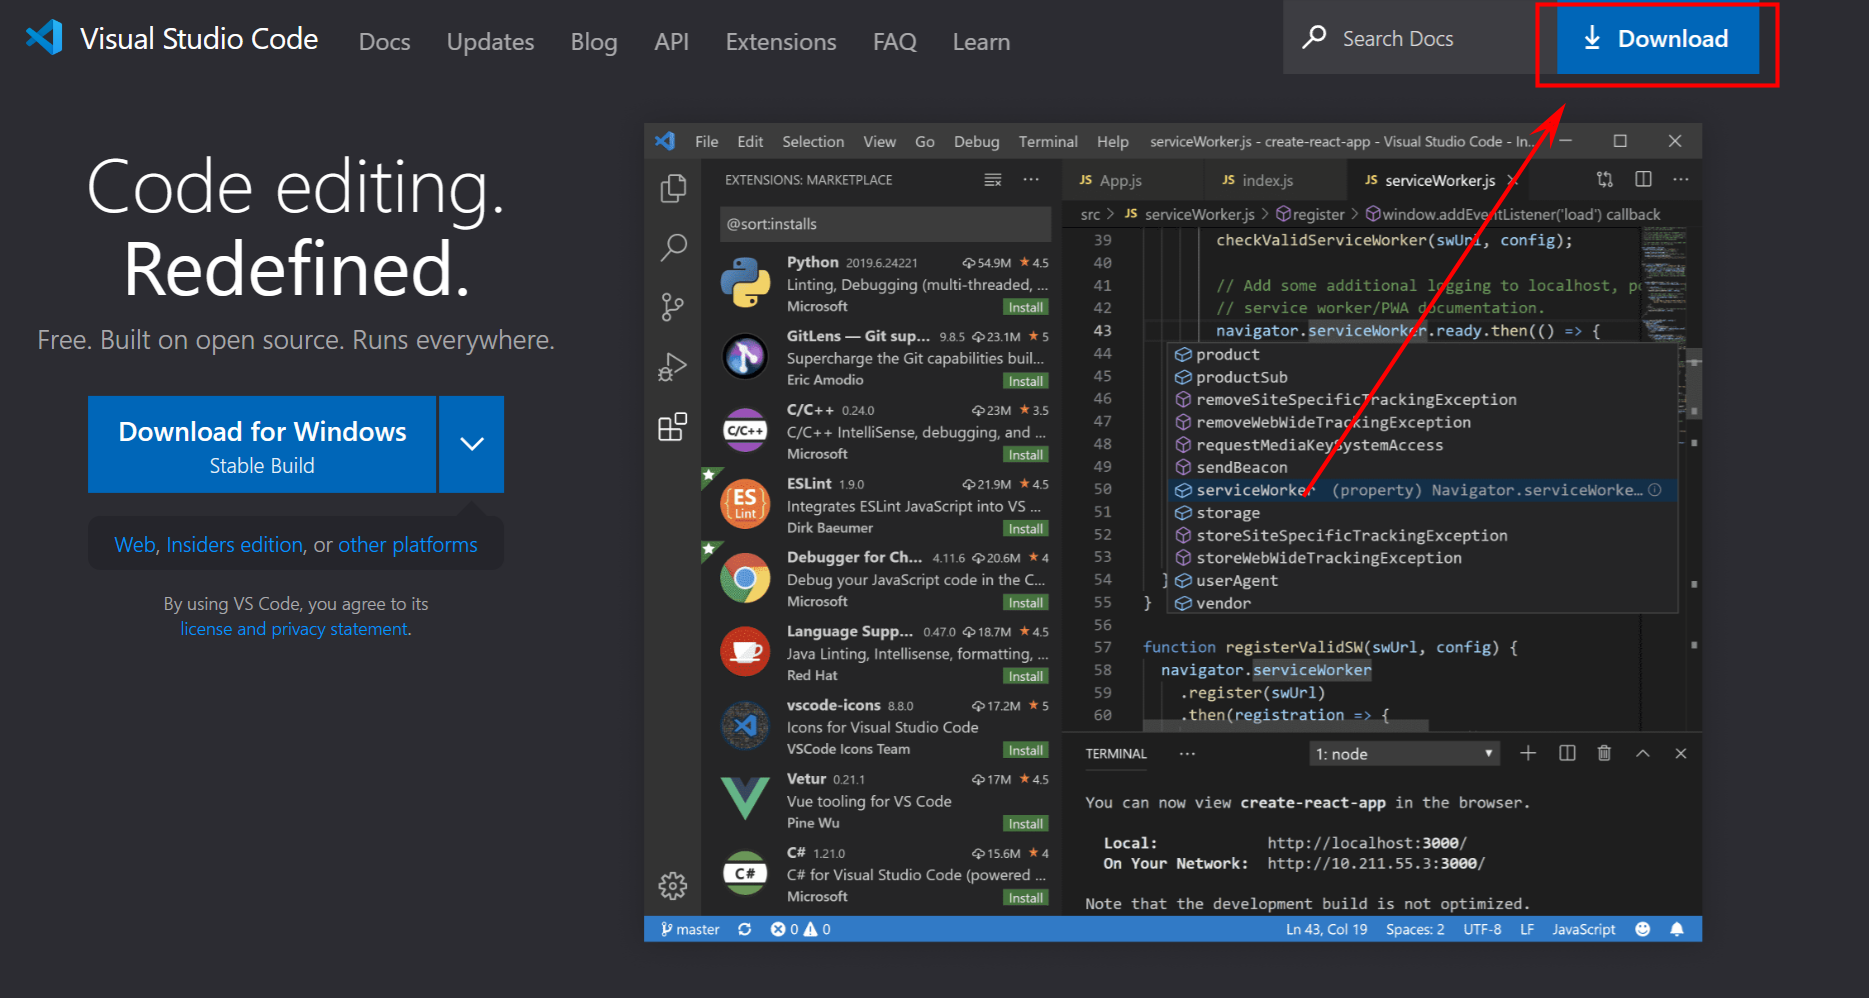1869x998 pixels.
Task: Click the master branch status item
Action: tap(690, 929)
